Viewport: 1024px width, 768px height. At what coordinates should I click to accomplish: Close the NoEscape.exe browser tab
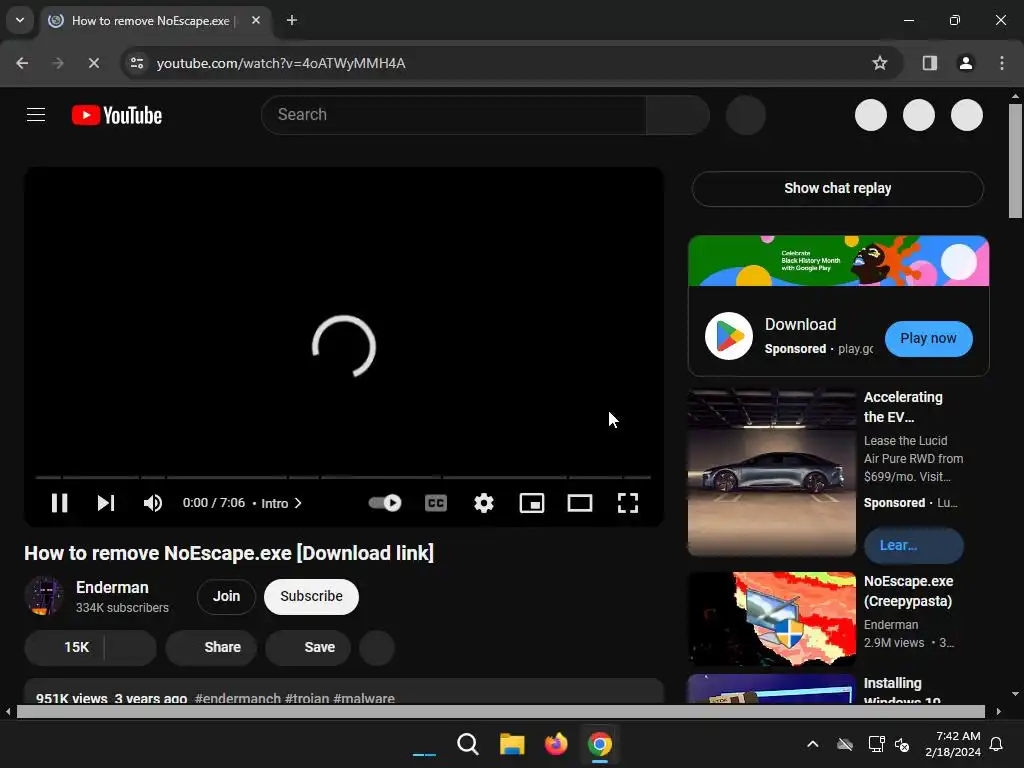[x=256, y=20]
